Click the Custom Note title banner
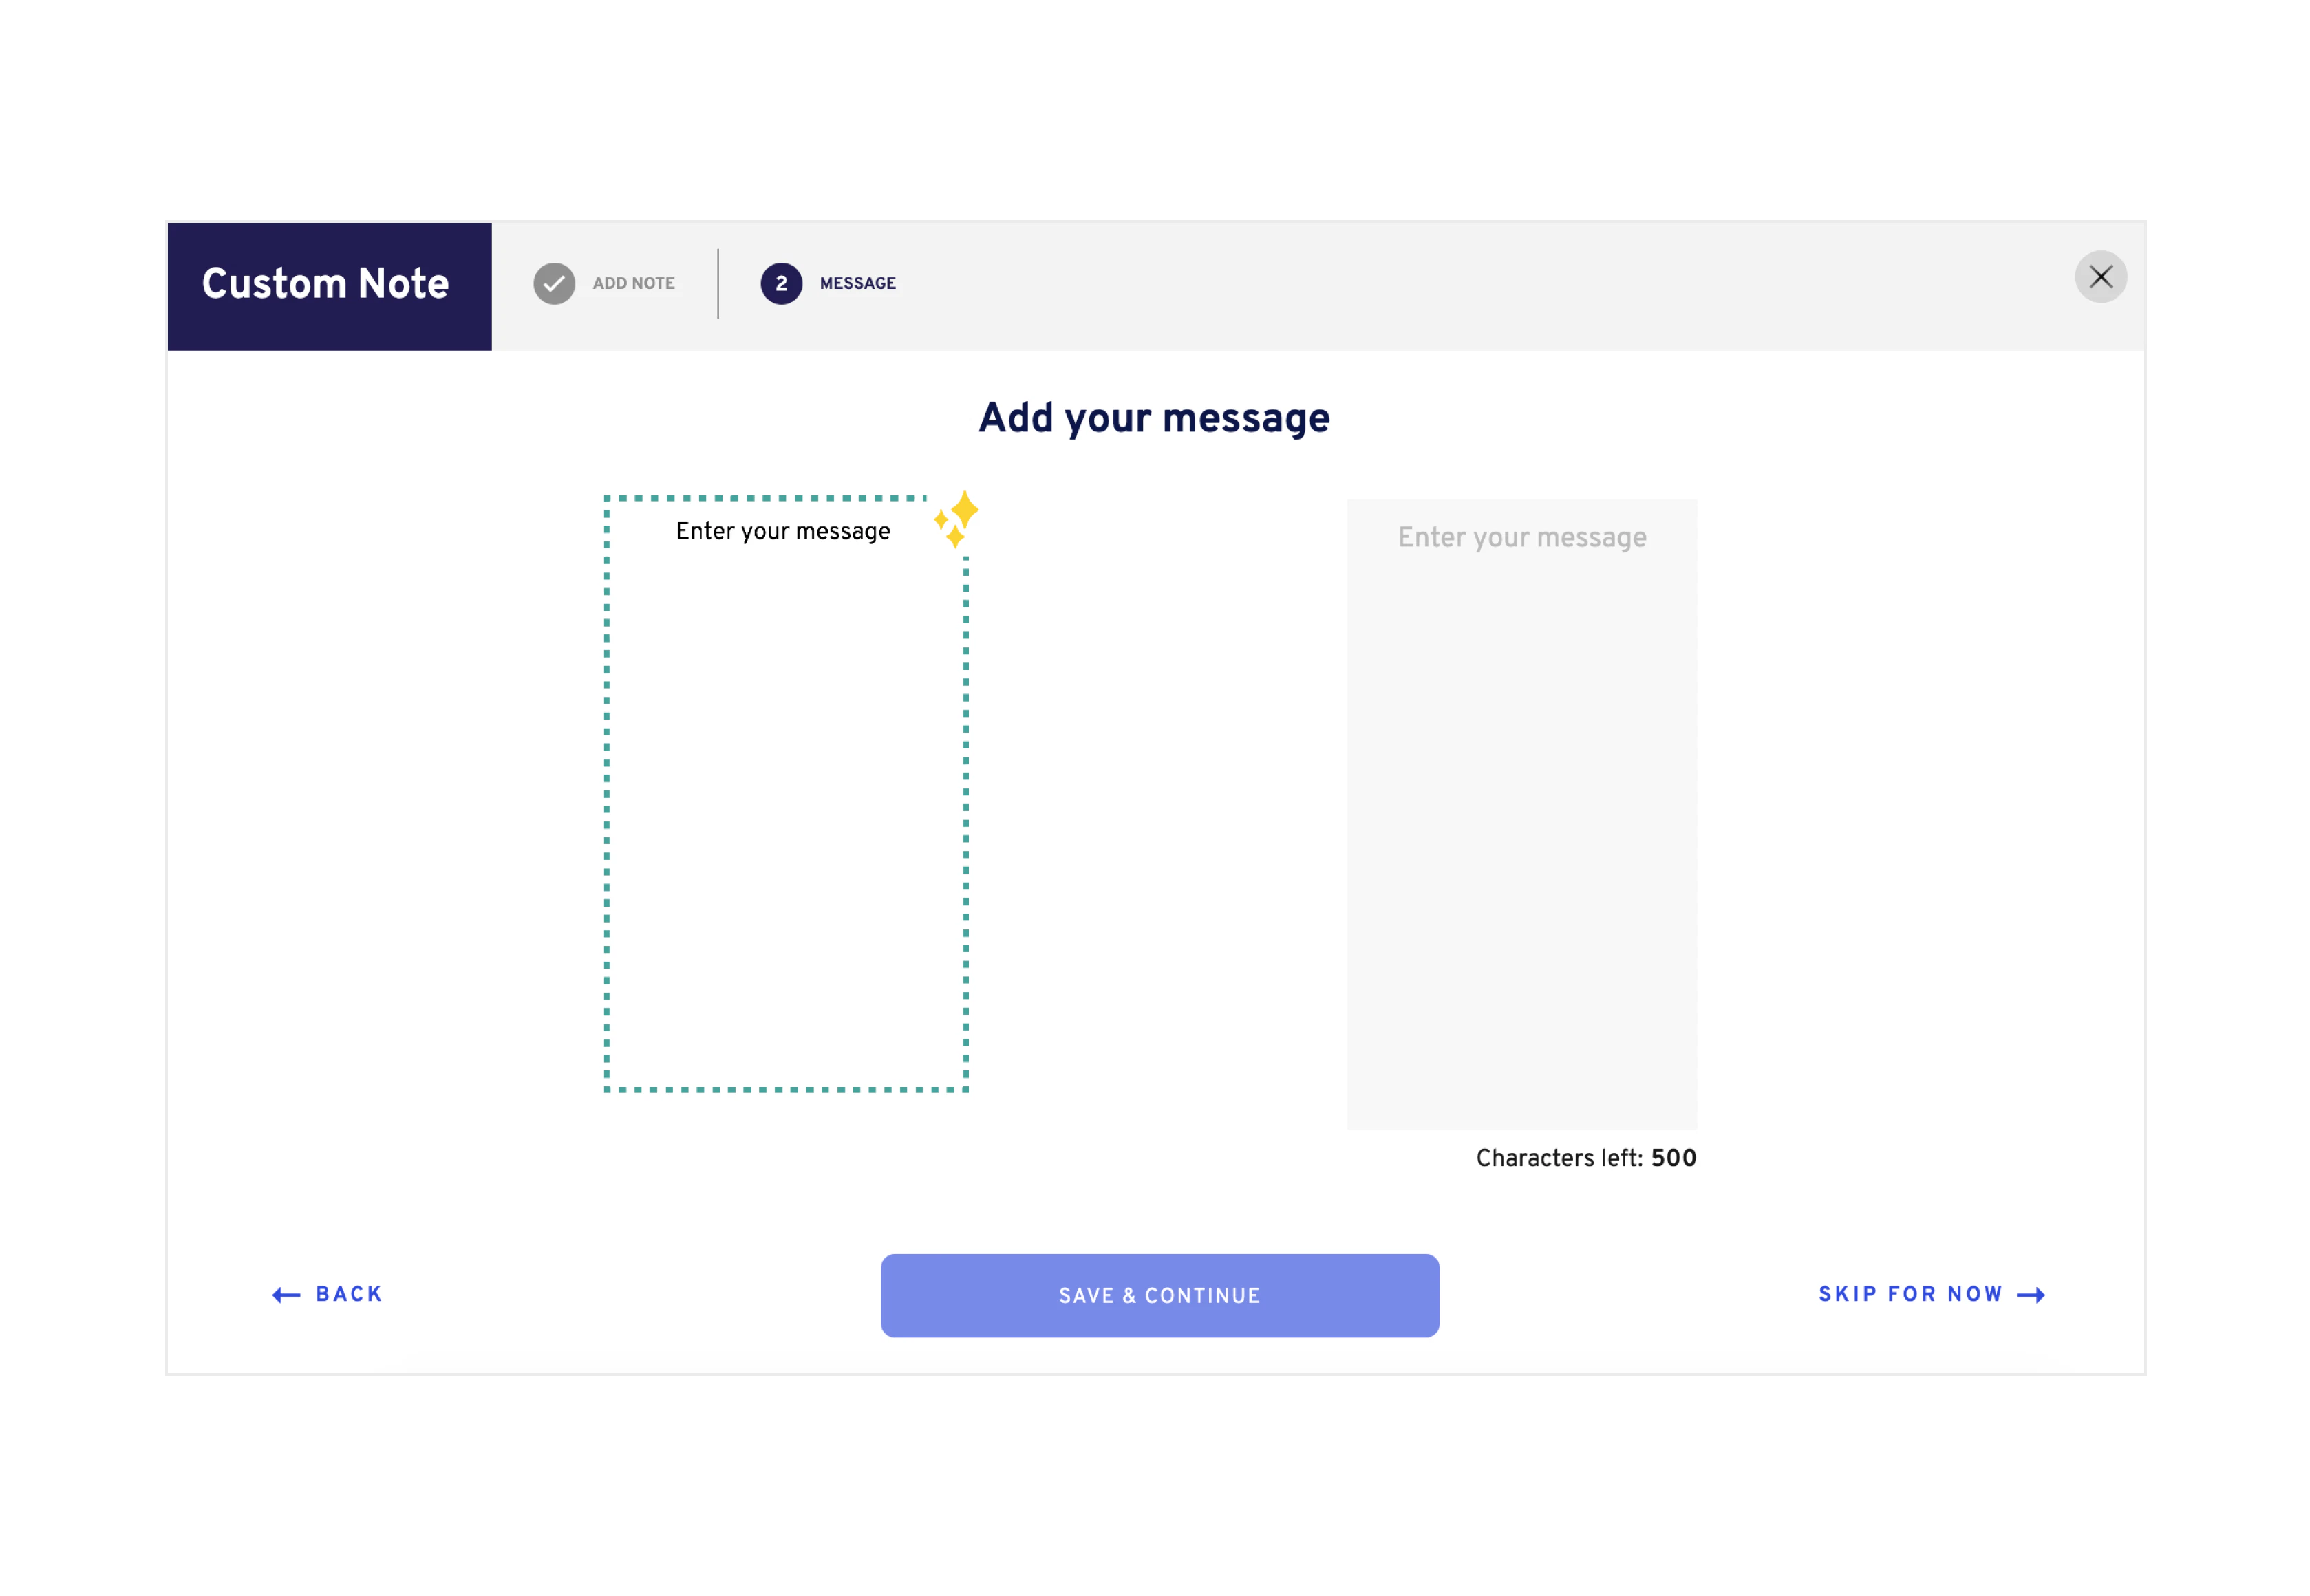The height and width of the screenshot is (1596, 2310). (x=329, y=286)
